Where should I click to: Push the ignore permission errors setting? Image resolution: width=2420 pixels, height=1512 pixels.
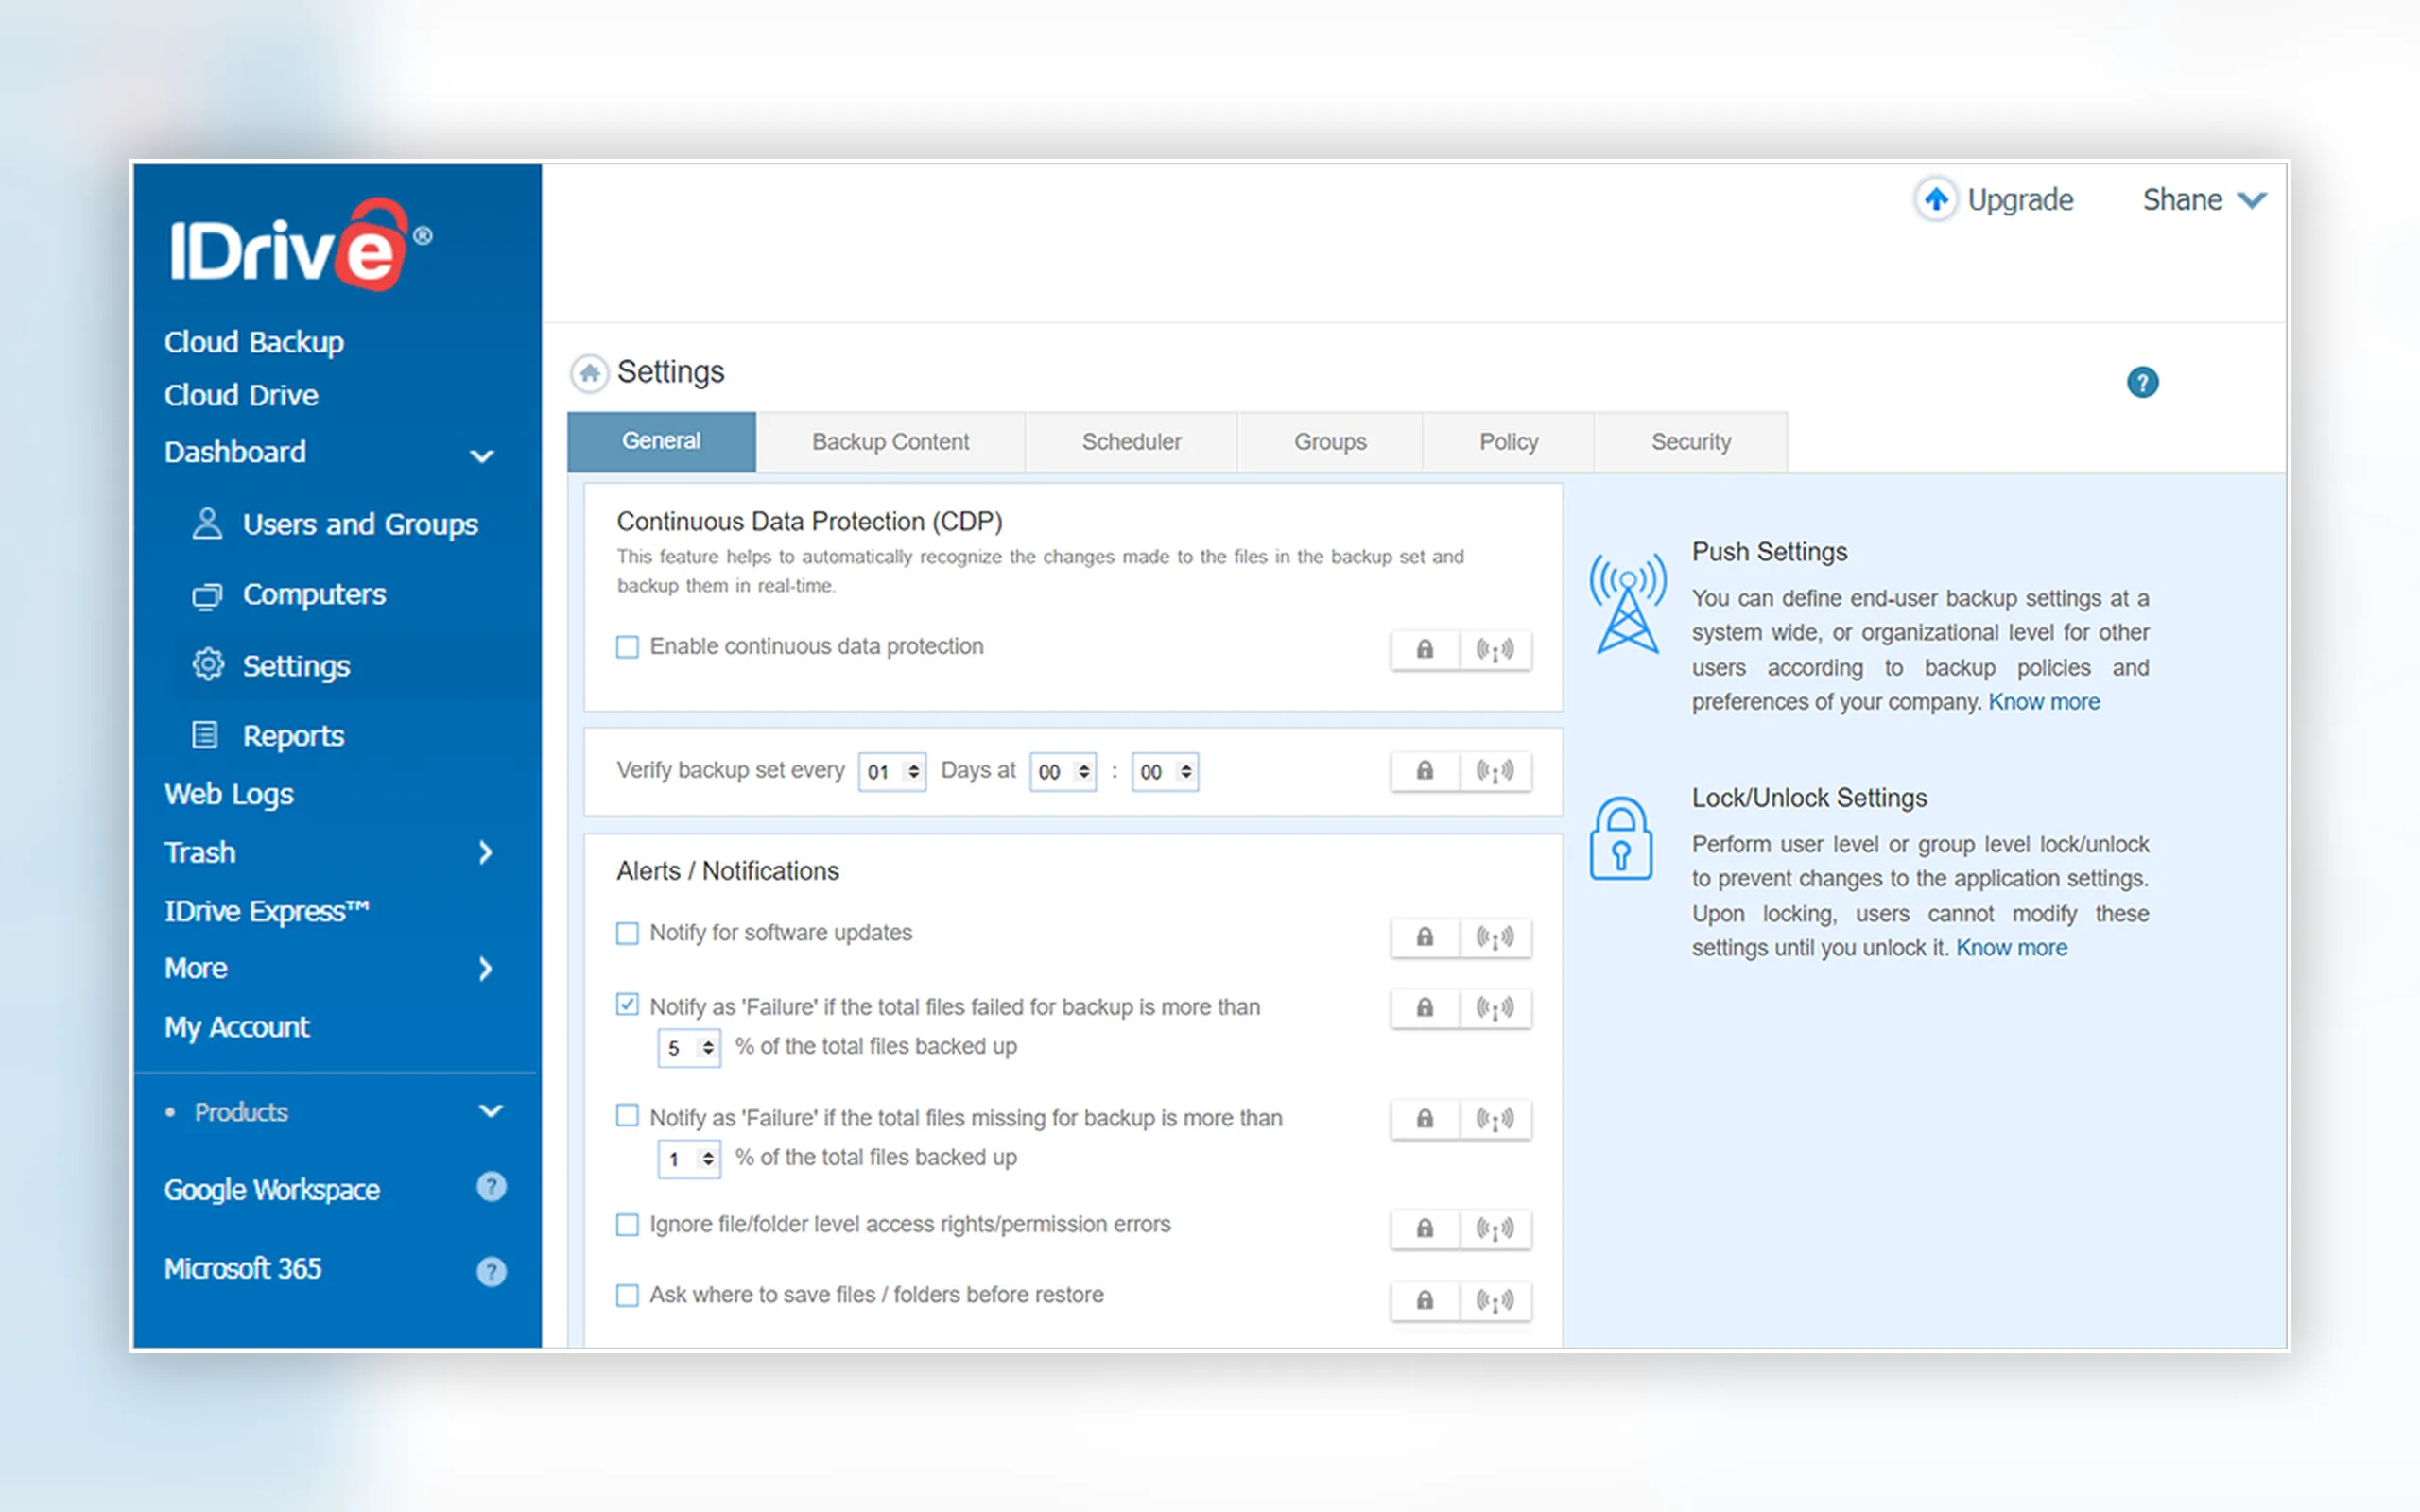(1495, 1228)
